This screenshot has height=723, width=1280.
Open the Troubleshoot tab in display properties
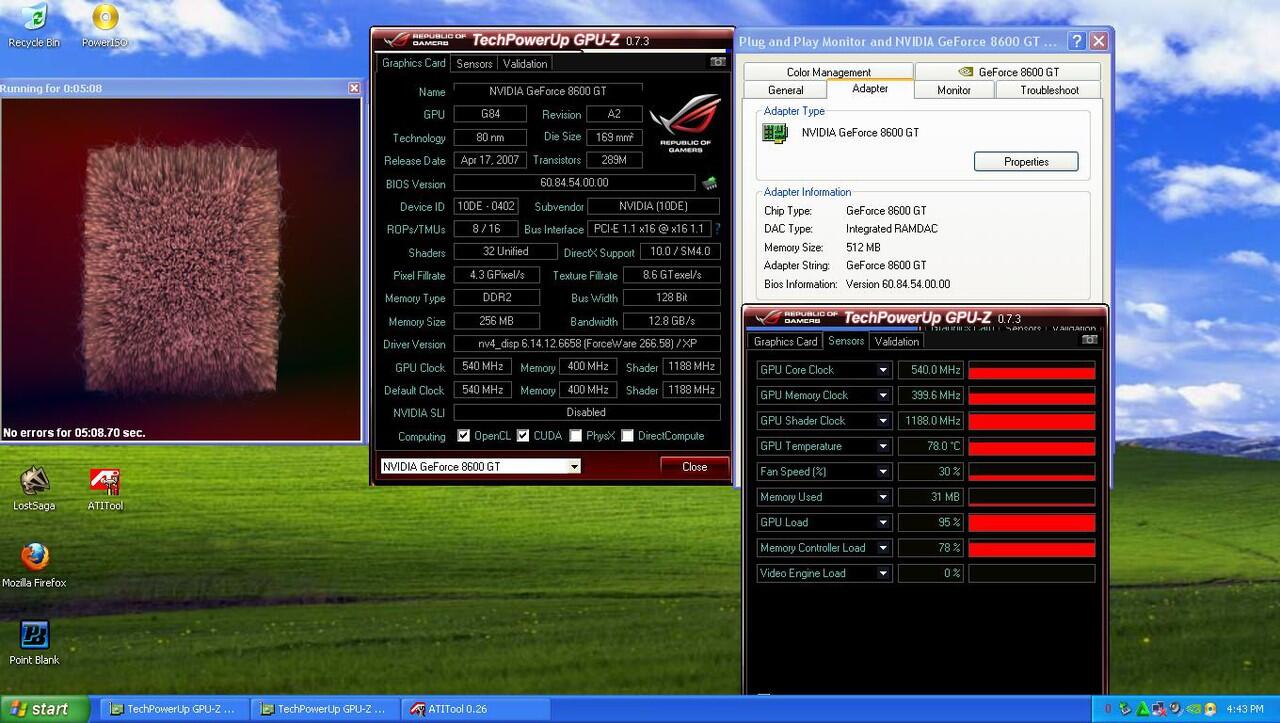[x=1049, y=90]
